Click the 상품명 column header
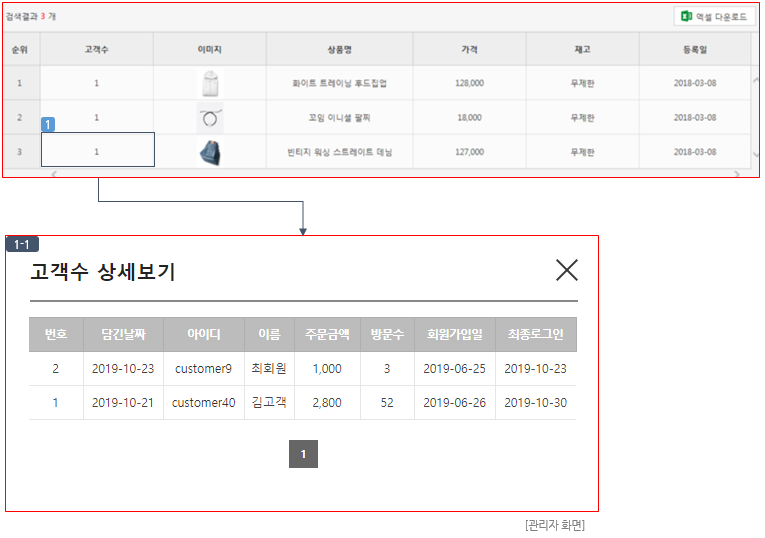This screenshot has height=538, width=765. 340,50
